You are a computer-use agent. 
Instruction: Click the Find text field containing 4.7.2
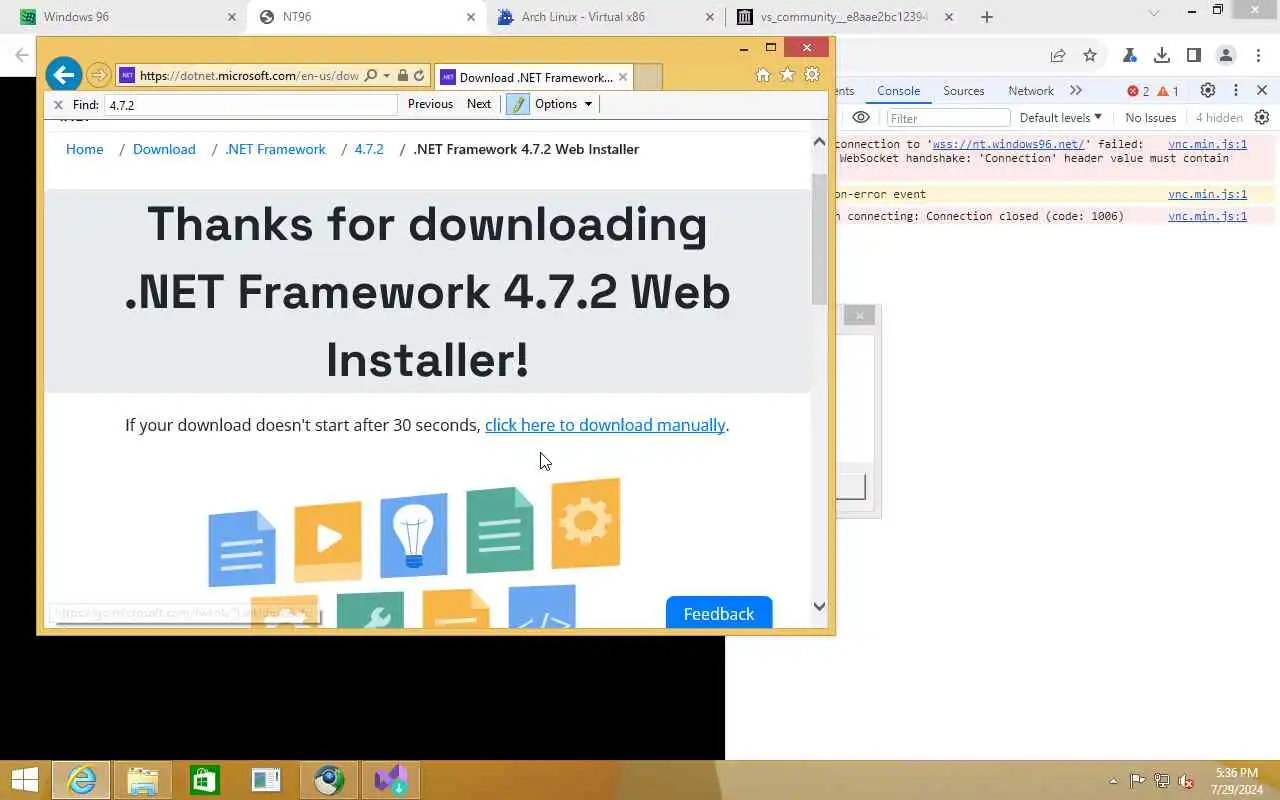click(251, 104)
